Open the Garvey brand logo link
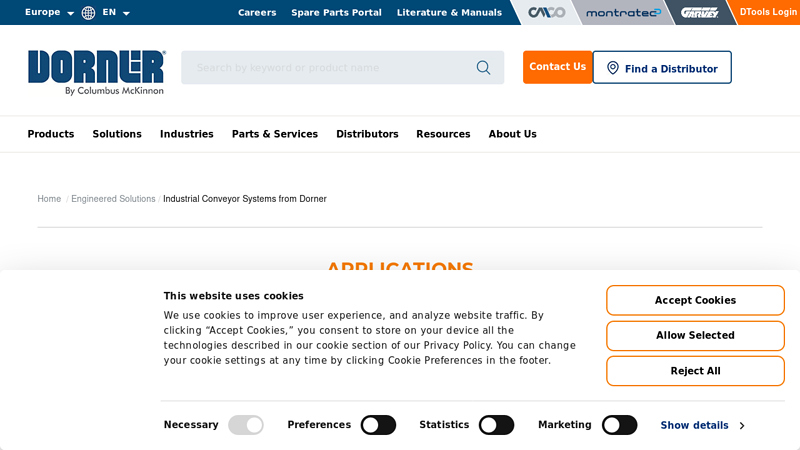This screenshot has width=800, height=450. tap(699, 13)
